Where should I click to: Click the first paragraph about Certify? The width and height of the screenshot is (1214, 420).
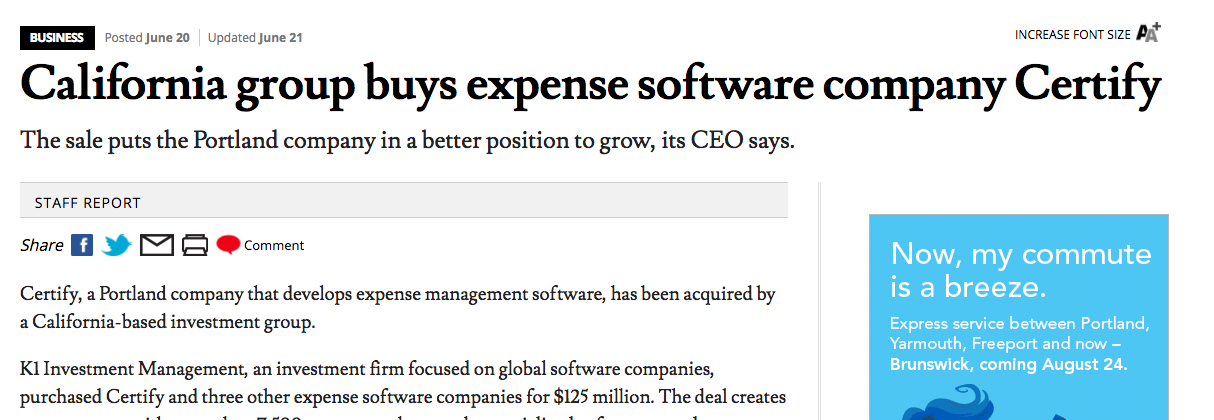[x=398, y=308]
